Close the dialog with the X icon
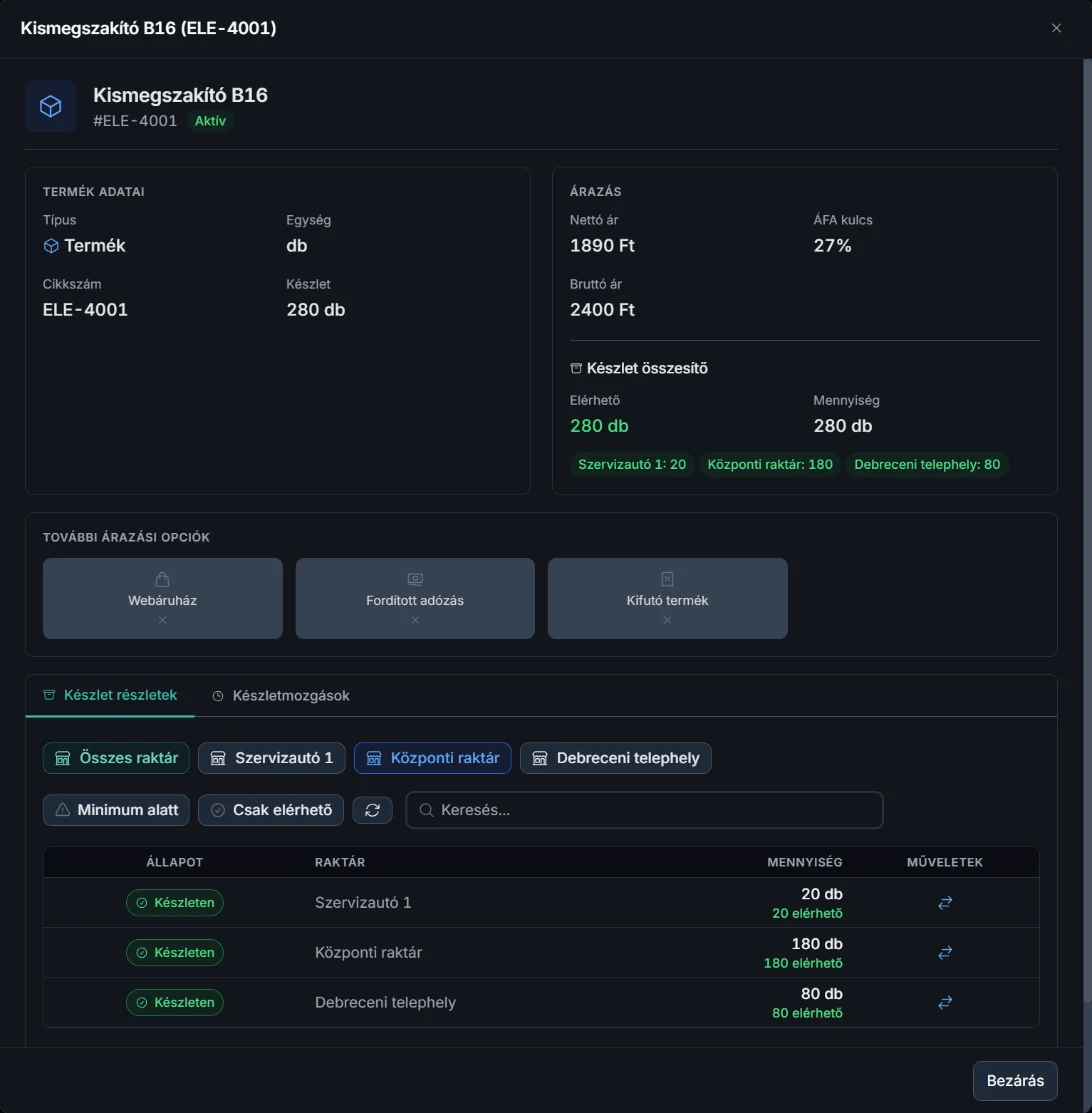 1056,28
